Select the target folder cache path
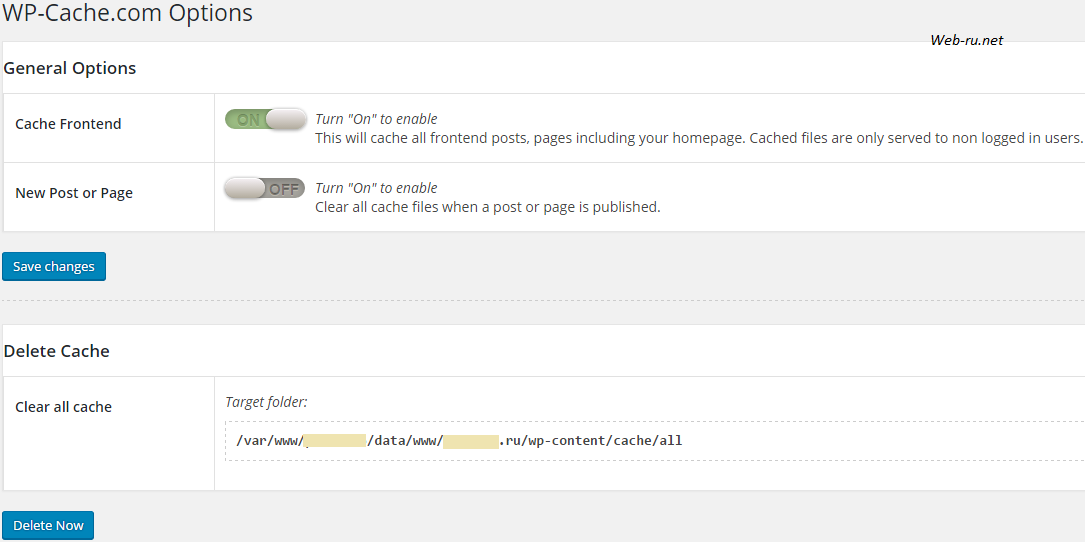1085x542 pixels. tap(459, 440)
